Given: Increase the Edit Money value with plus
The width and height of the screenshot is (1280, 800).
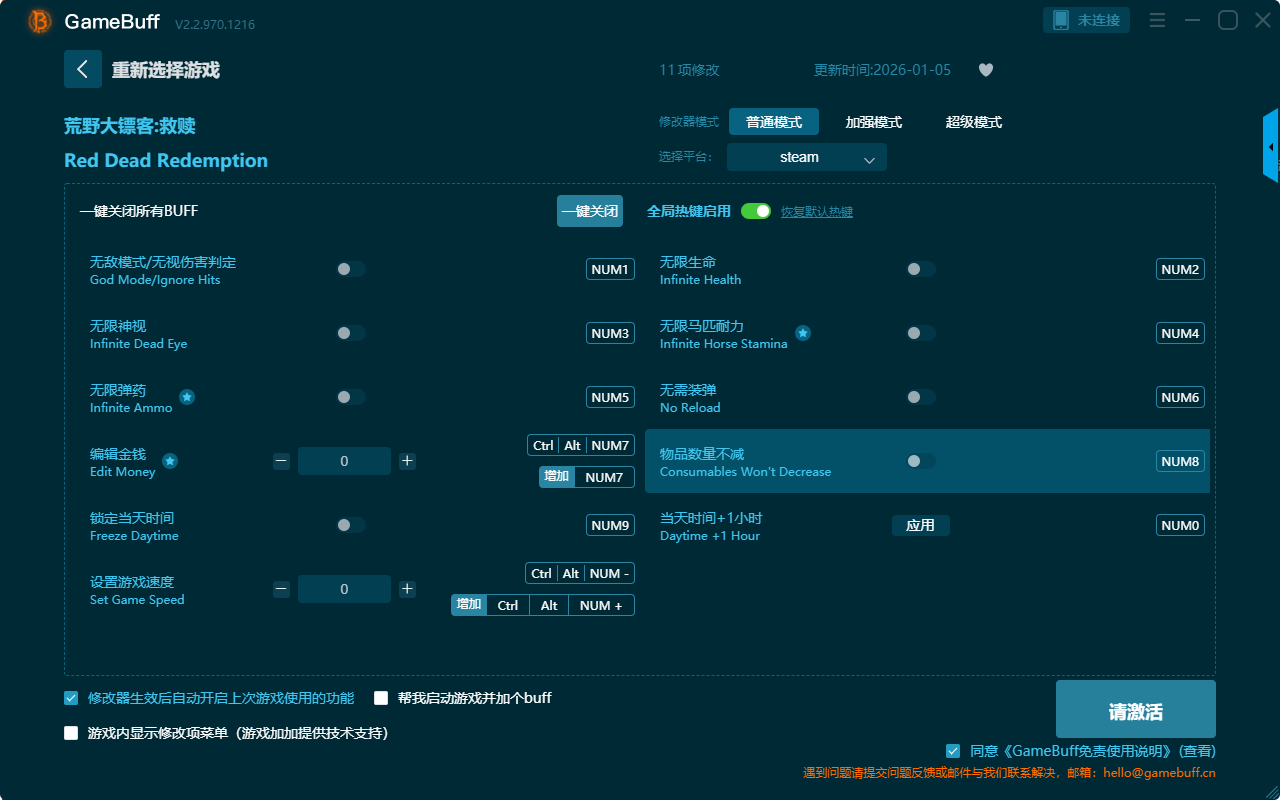Looking at the screenshot, I should tap(407, 461).
